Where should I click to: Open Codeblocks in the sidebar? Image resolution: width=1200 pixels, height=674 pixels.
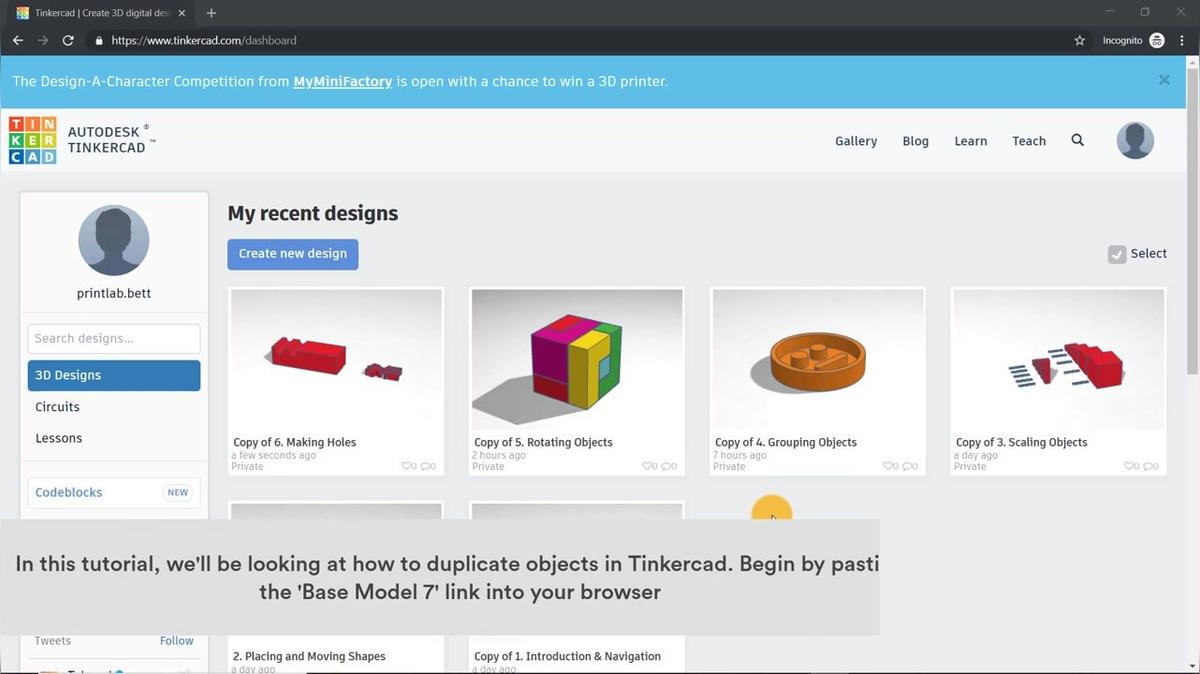[x=69, y=492]
